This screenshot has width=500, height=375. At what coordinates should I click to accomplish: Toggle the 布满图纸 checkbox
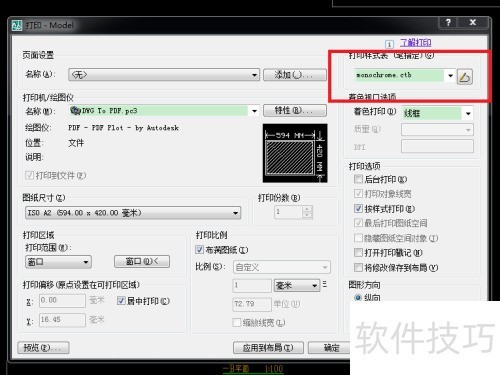point(199,250)
